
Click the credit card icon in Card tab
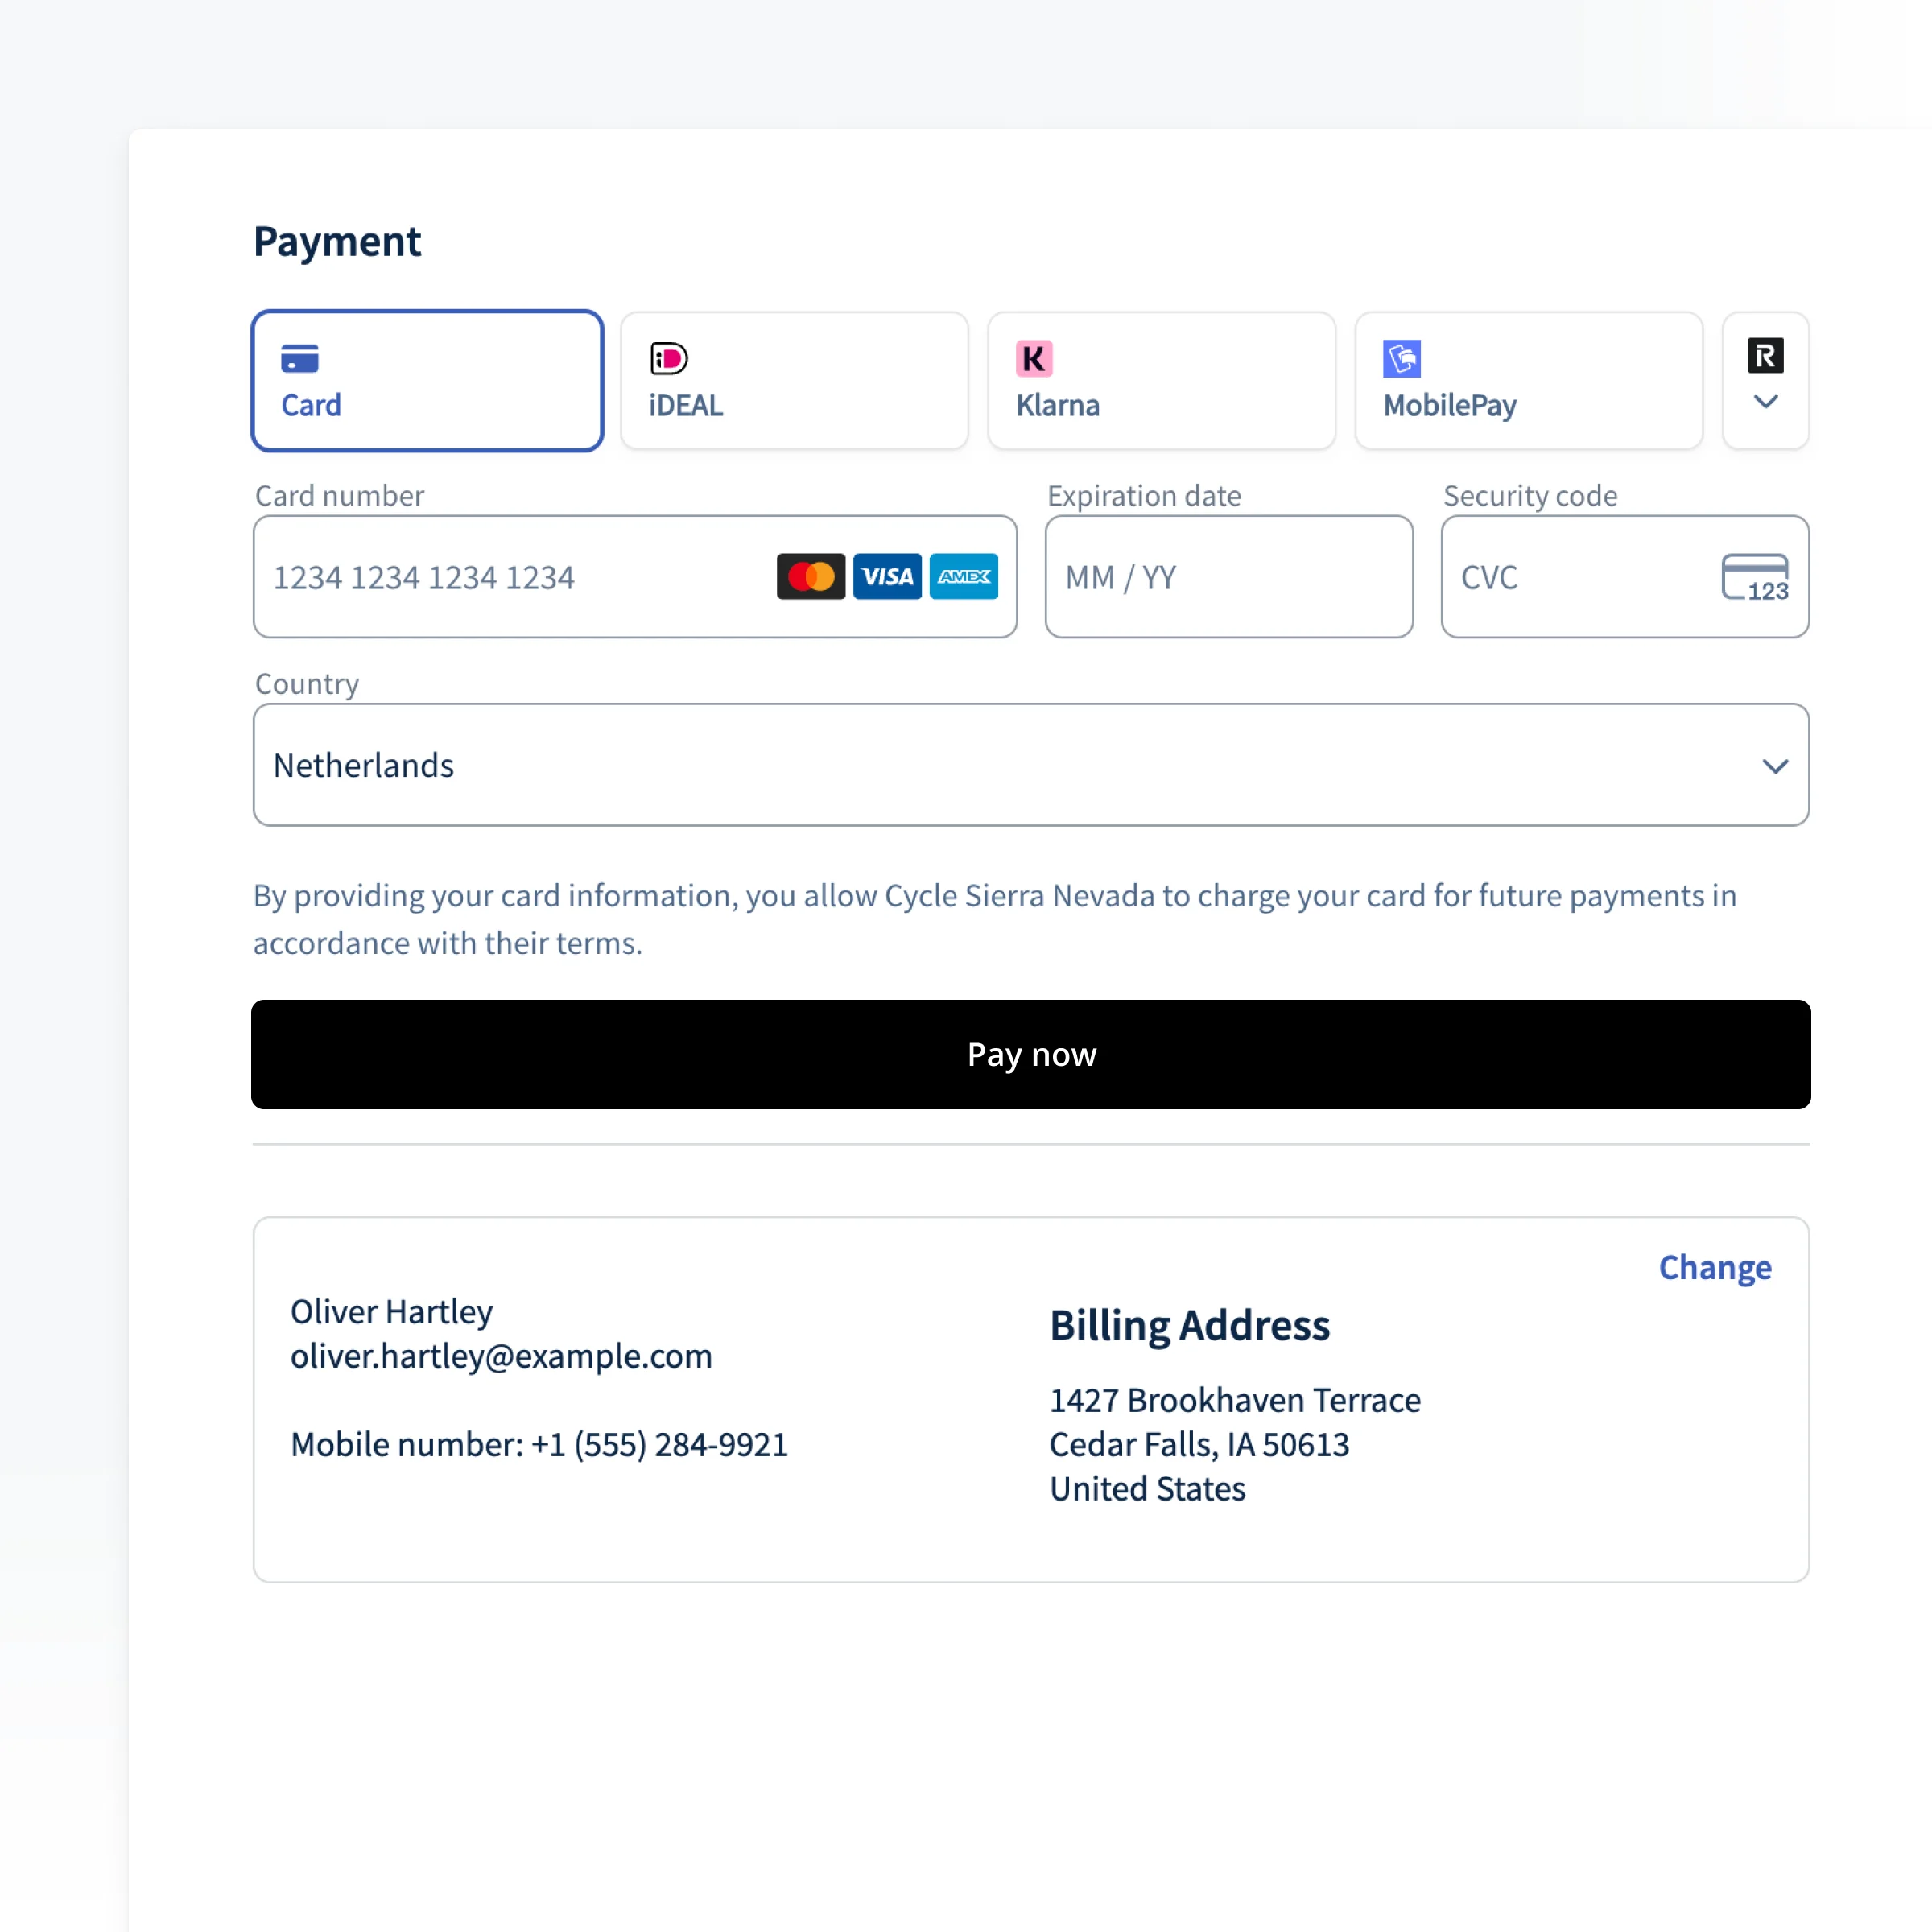click(x=299, y=358)
